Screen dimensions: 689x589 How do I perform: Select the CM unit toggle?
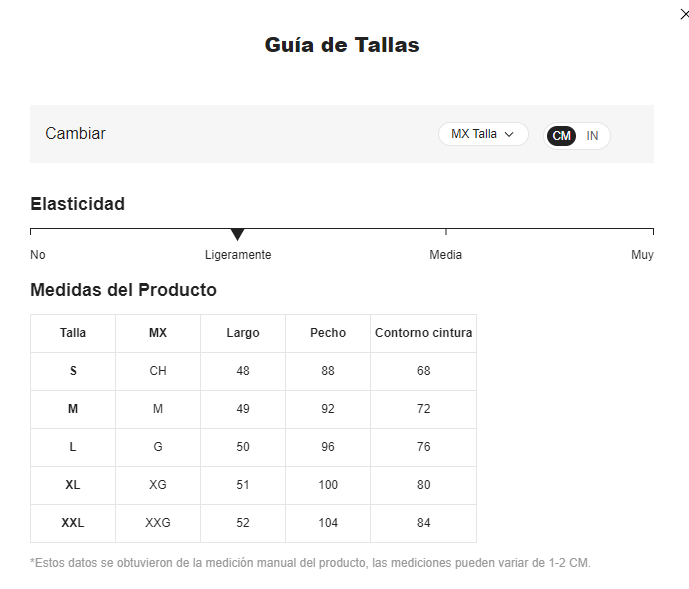coord(561,136)
